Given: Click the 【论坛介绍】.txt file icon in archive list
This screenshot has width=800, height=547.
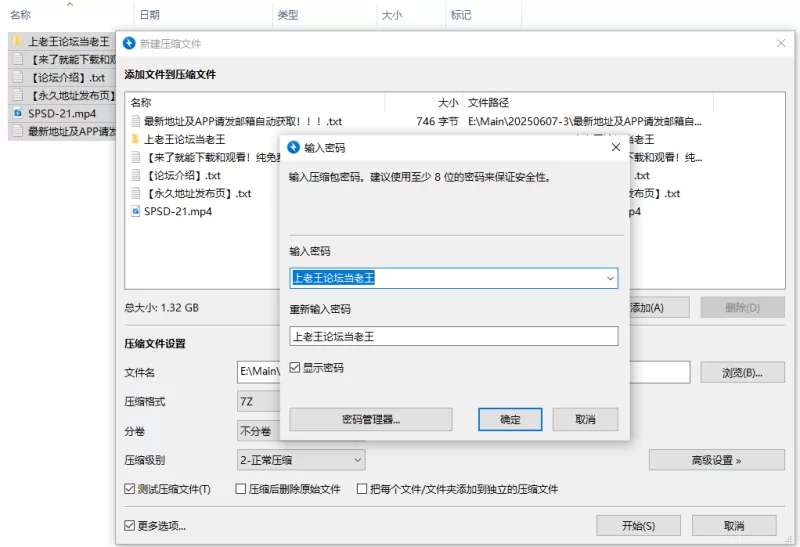Looking at the screenshot, I should pos(135,175).
